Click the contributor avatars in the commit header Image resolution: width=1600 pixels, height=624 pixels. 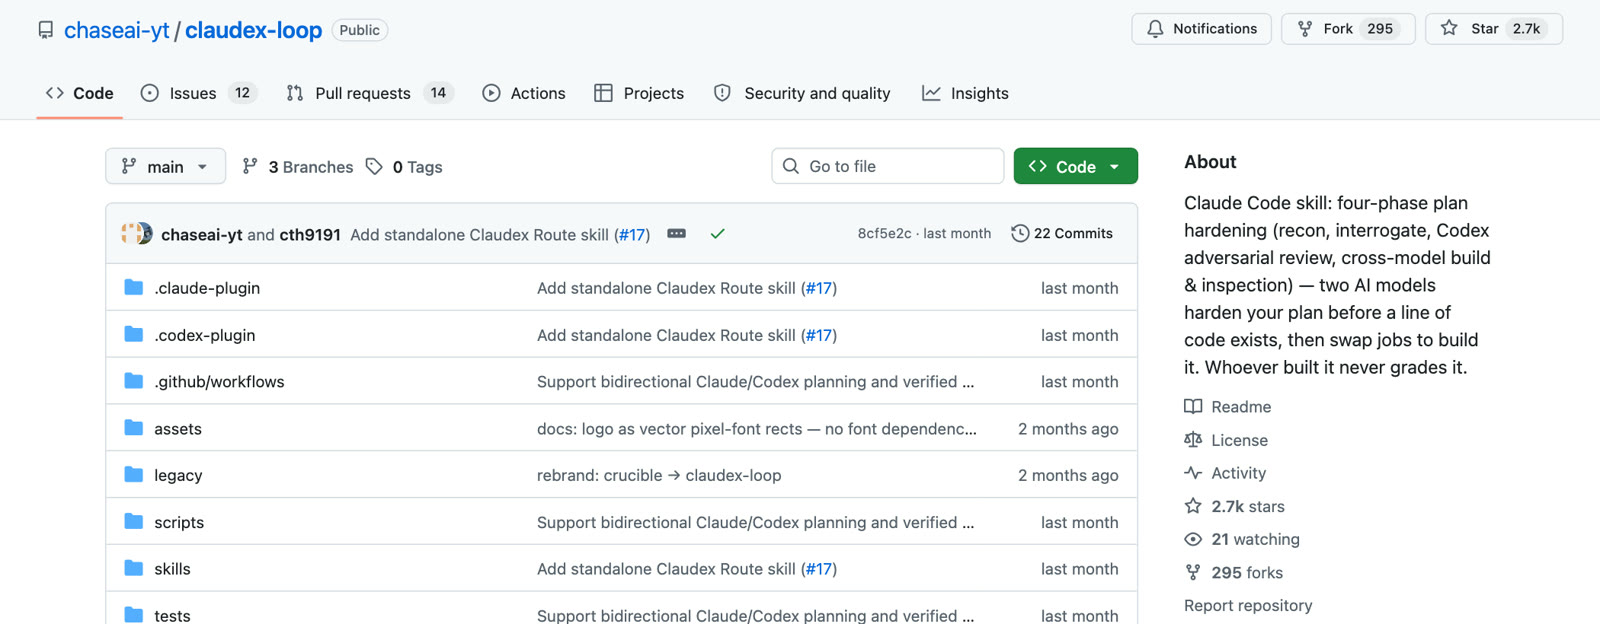(x=137, y=234)
